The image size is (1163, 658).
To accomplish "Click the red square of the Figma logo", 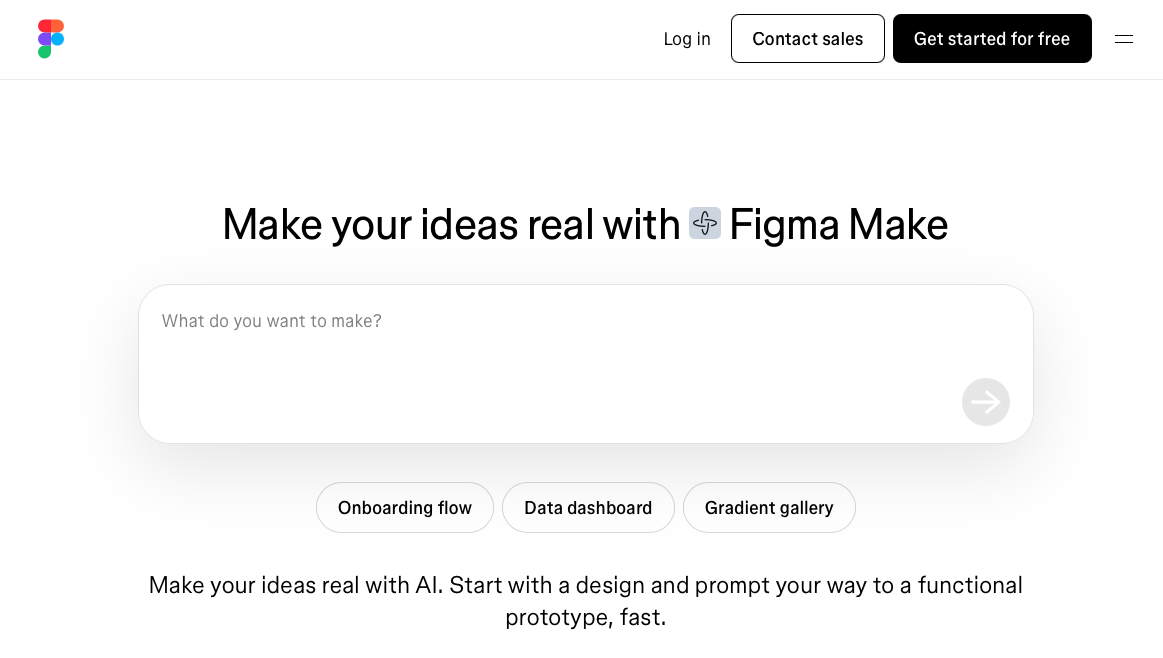I will click(44, 25).
